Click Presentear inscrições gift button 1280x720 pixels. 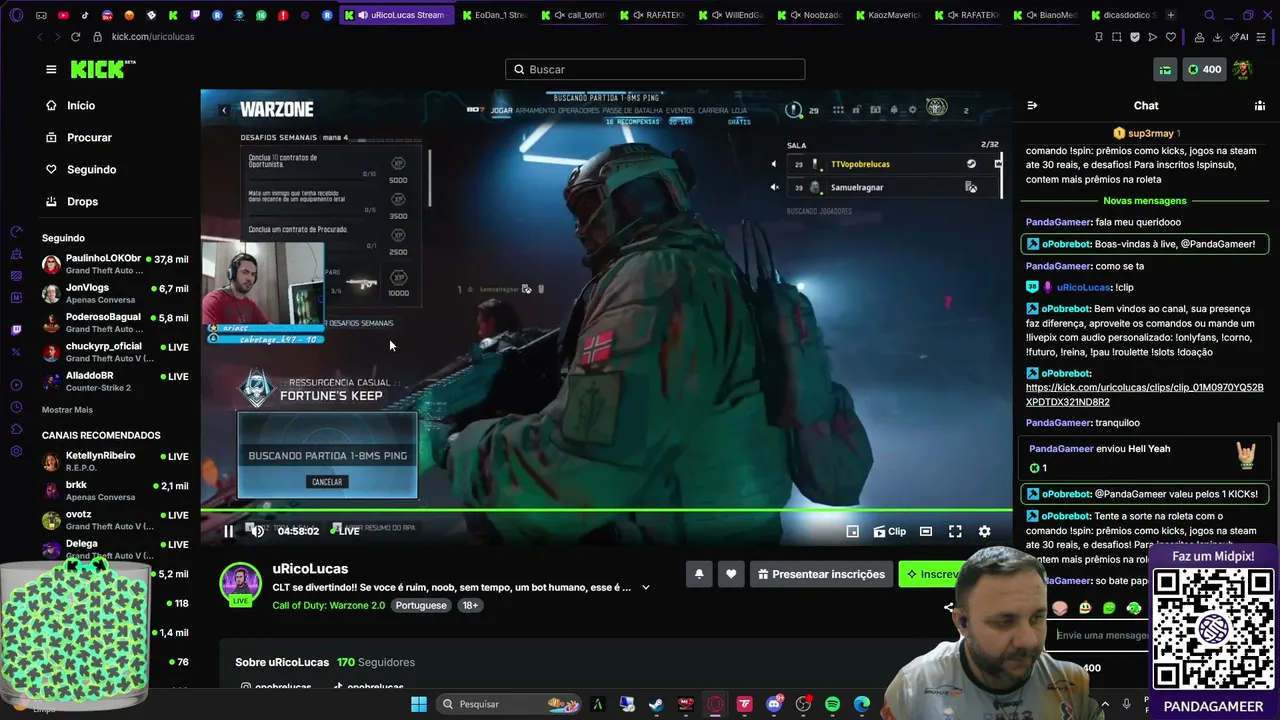pyautogui.click(x=821, y=574)
